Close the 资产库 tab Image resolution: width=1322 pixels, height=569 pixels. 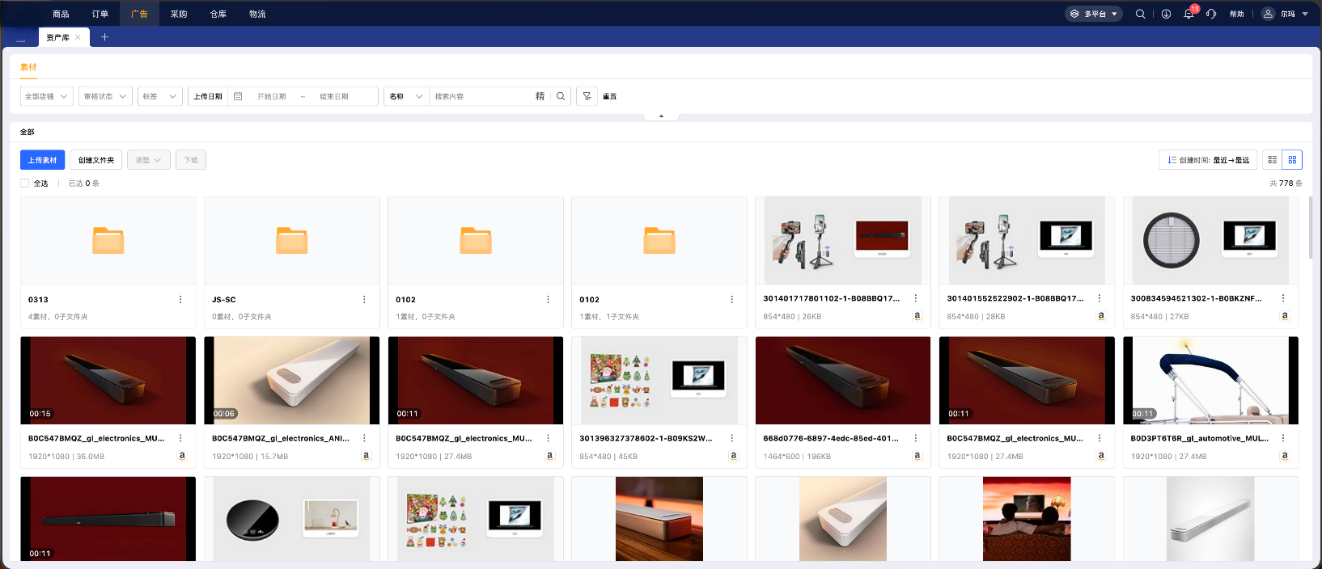[x=78, y=37]
